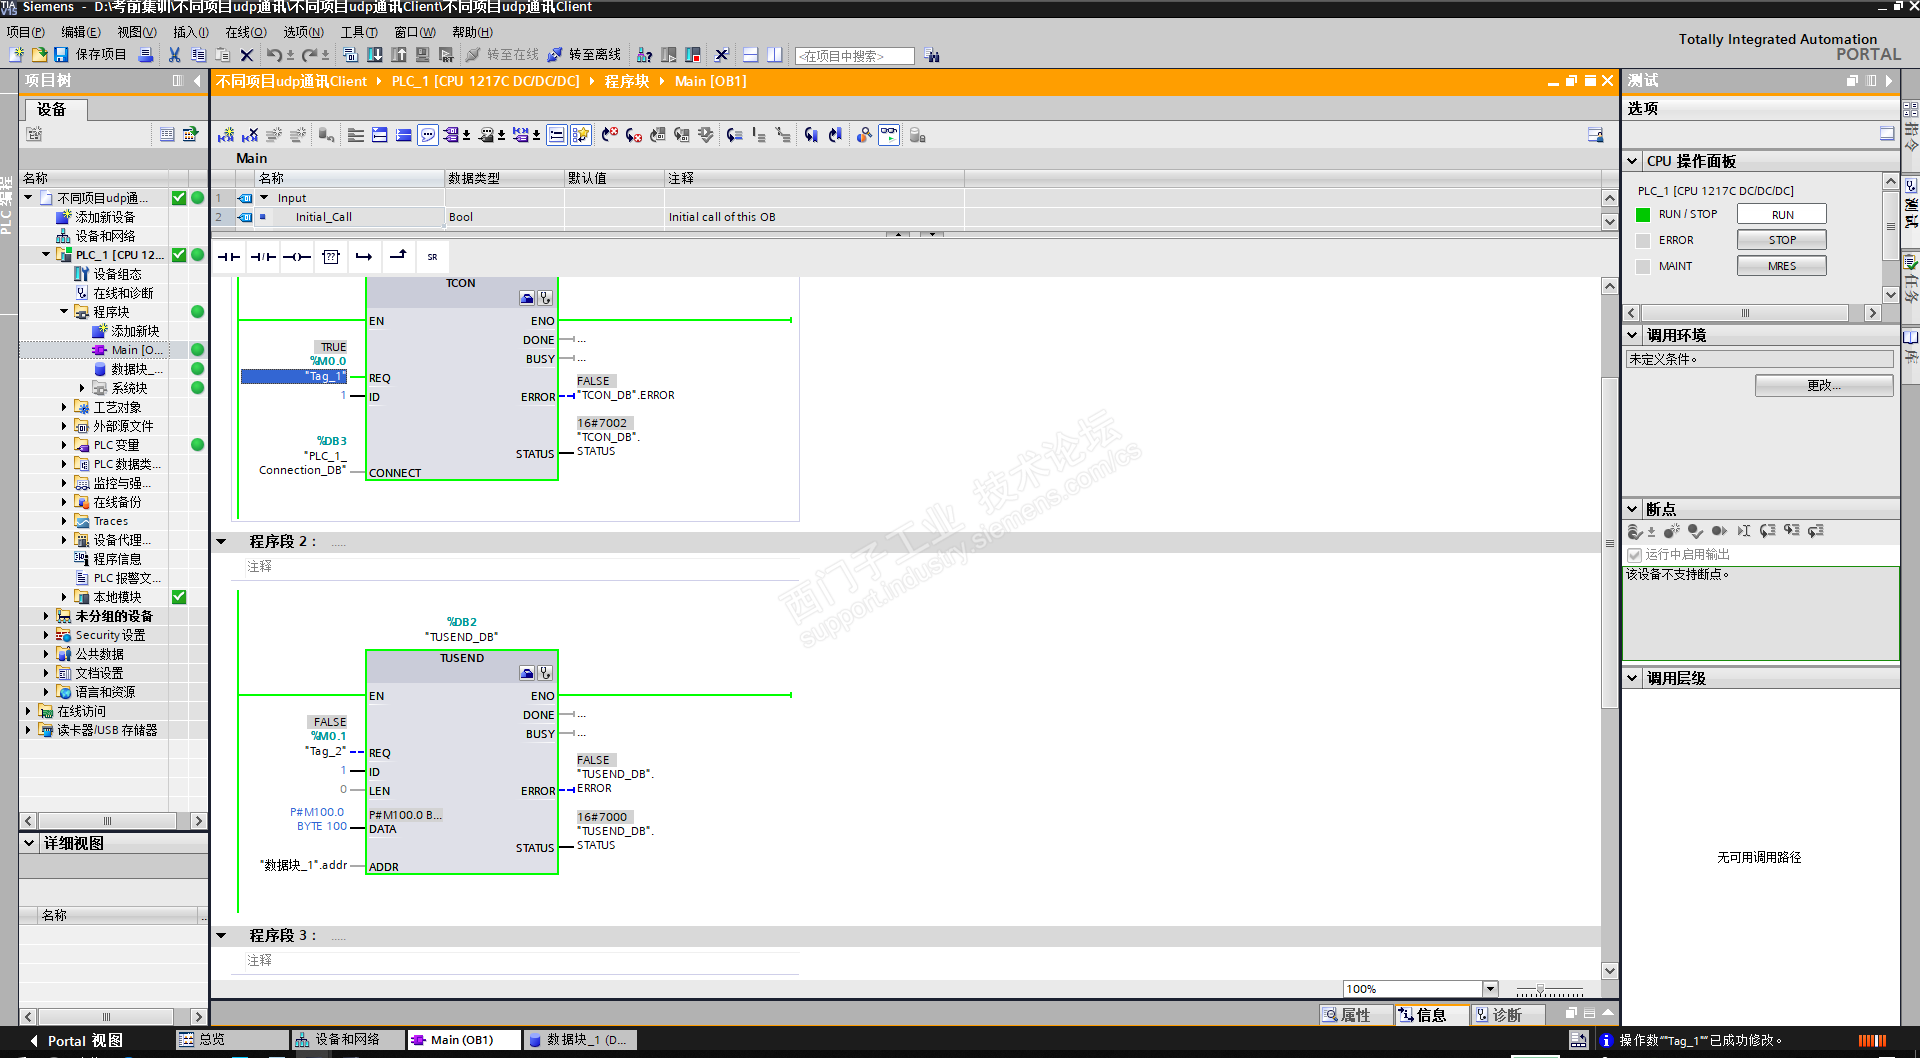
Task: Insert a normally open contact
Action: pos(229,257)
